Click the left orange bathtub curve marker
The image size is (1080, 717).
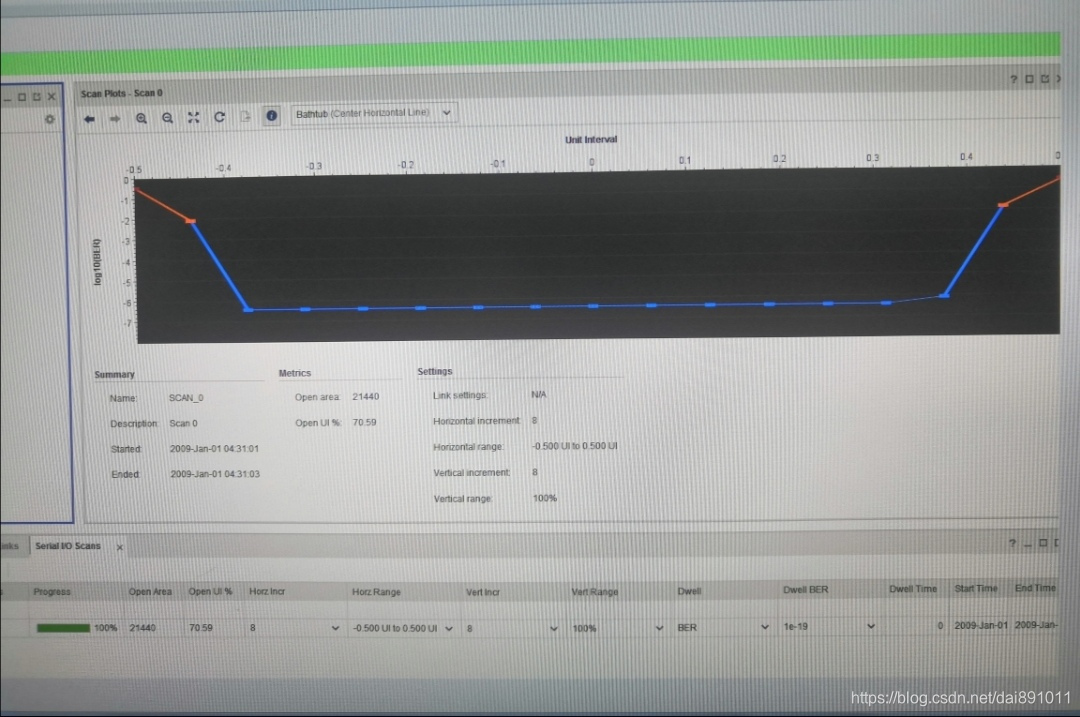[x=191, y=221]
